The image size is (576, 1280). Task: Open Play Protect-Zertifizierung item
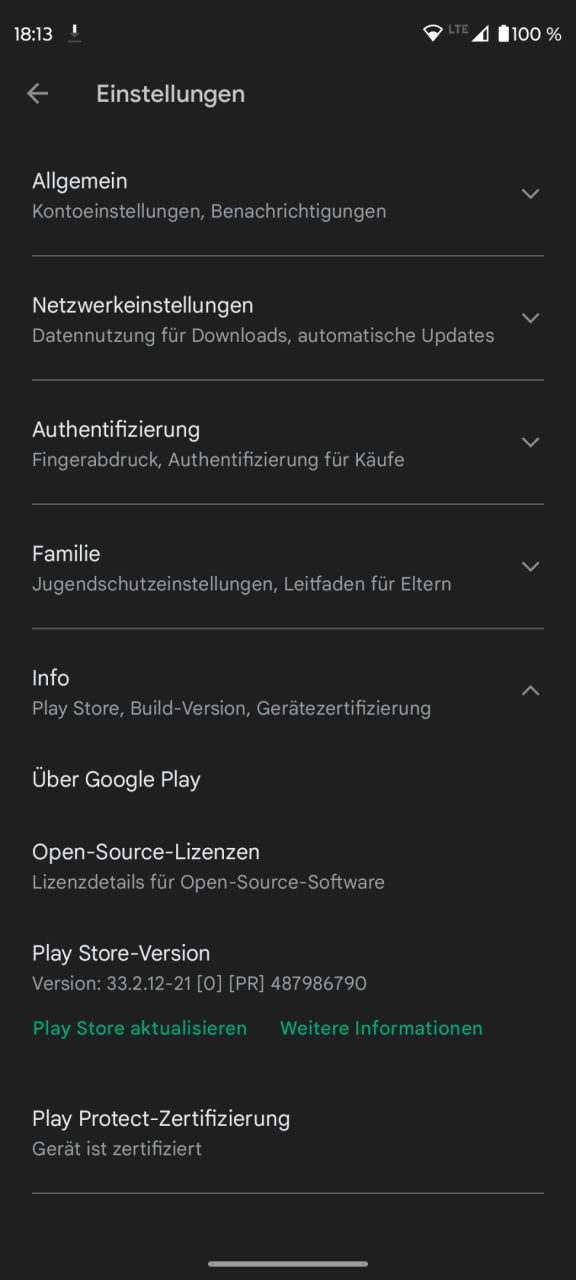pyautogui.click(x=288, y=1132)
